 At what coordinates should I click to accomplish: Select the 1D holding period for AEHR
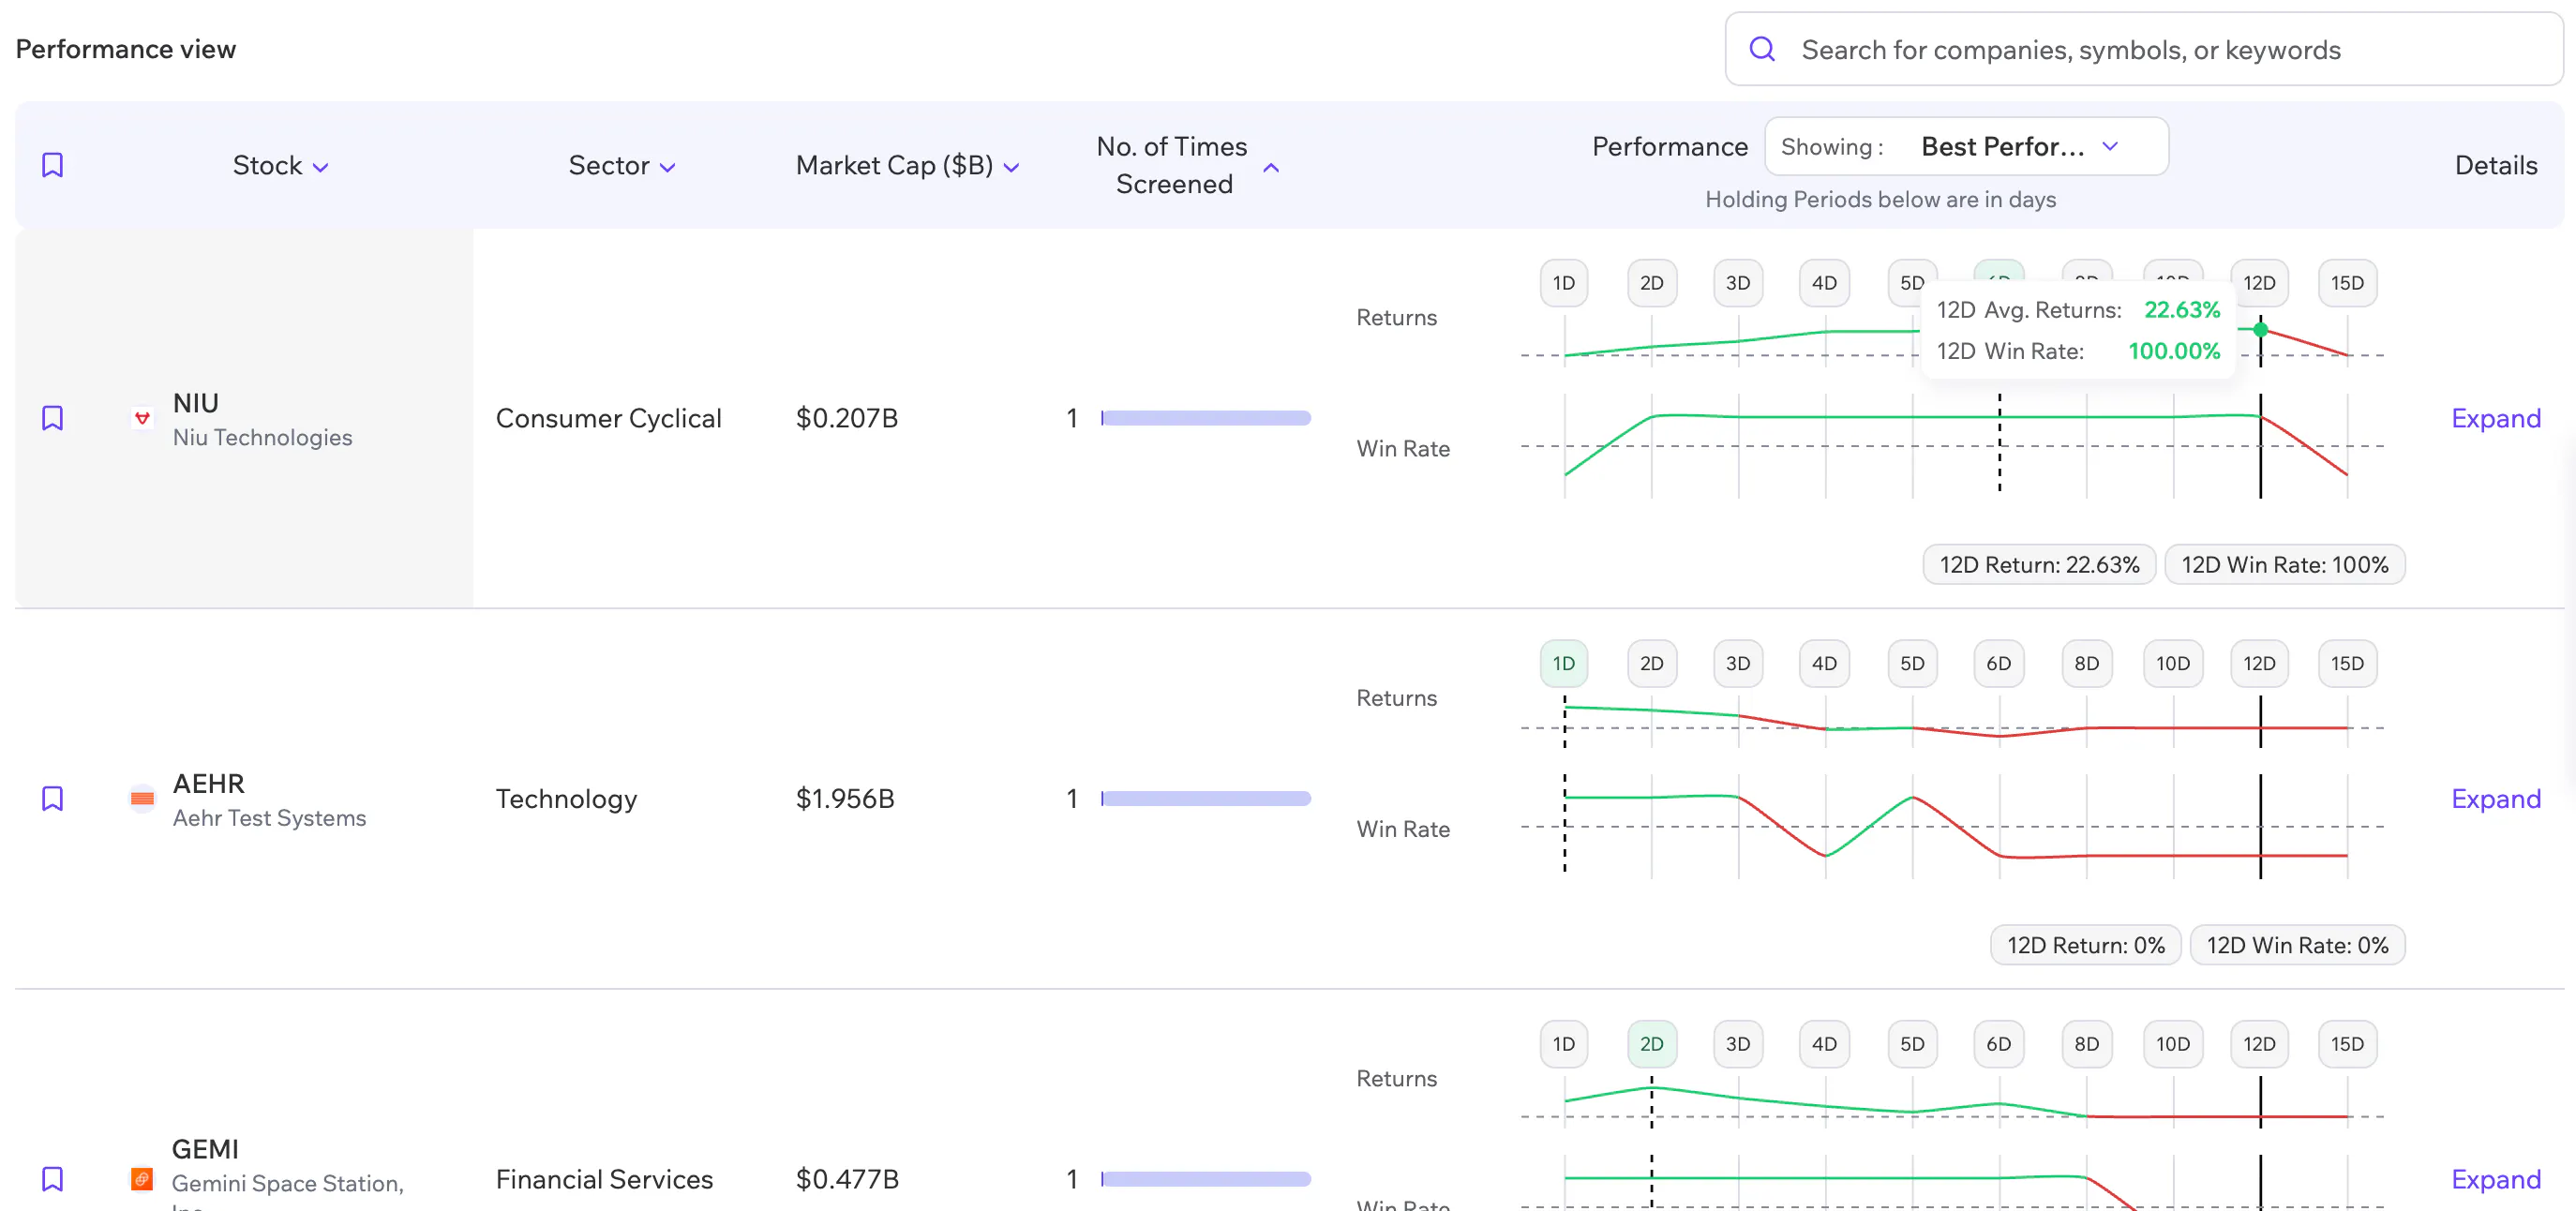tap(1564, 663)
